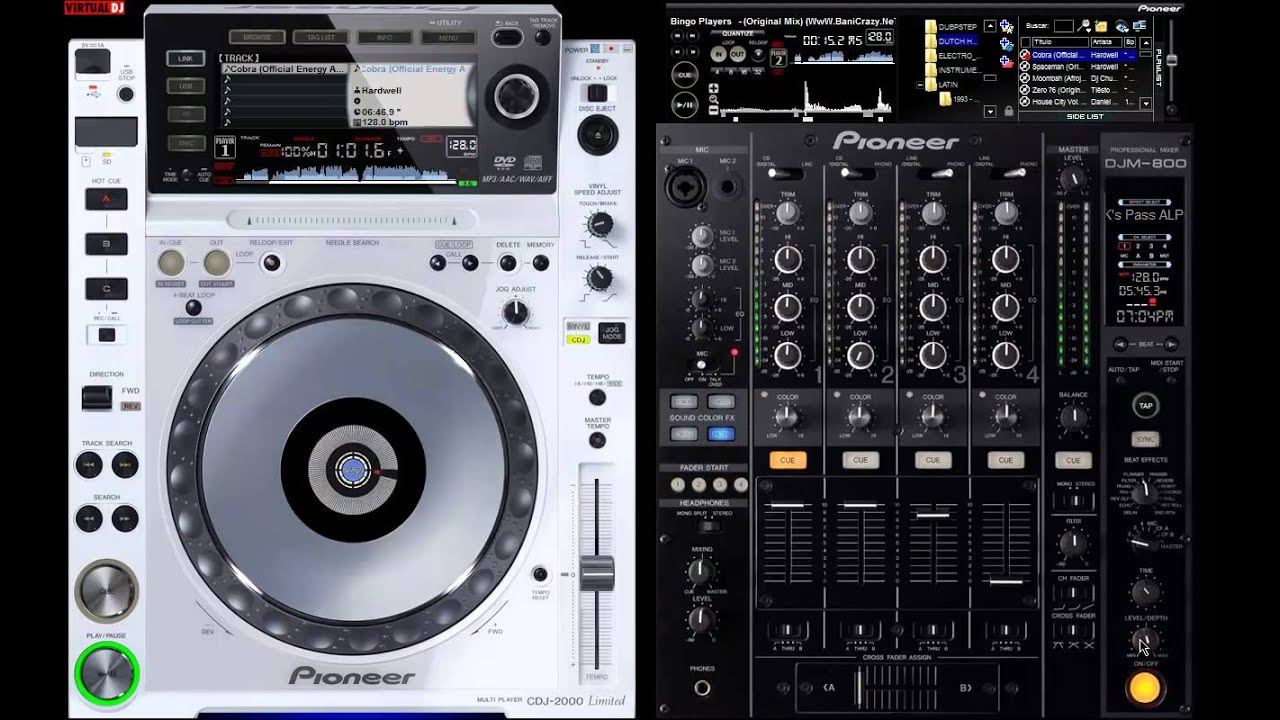Select the USB source button
This screenshot has height=720, width=1280.
pyautogui.click(x=186, y=87)
